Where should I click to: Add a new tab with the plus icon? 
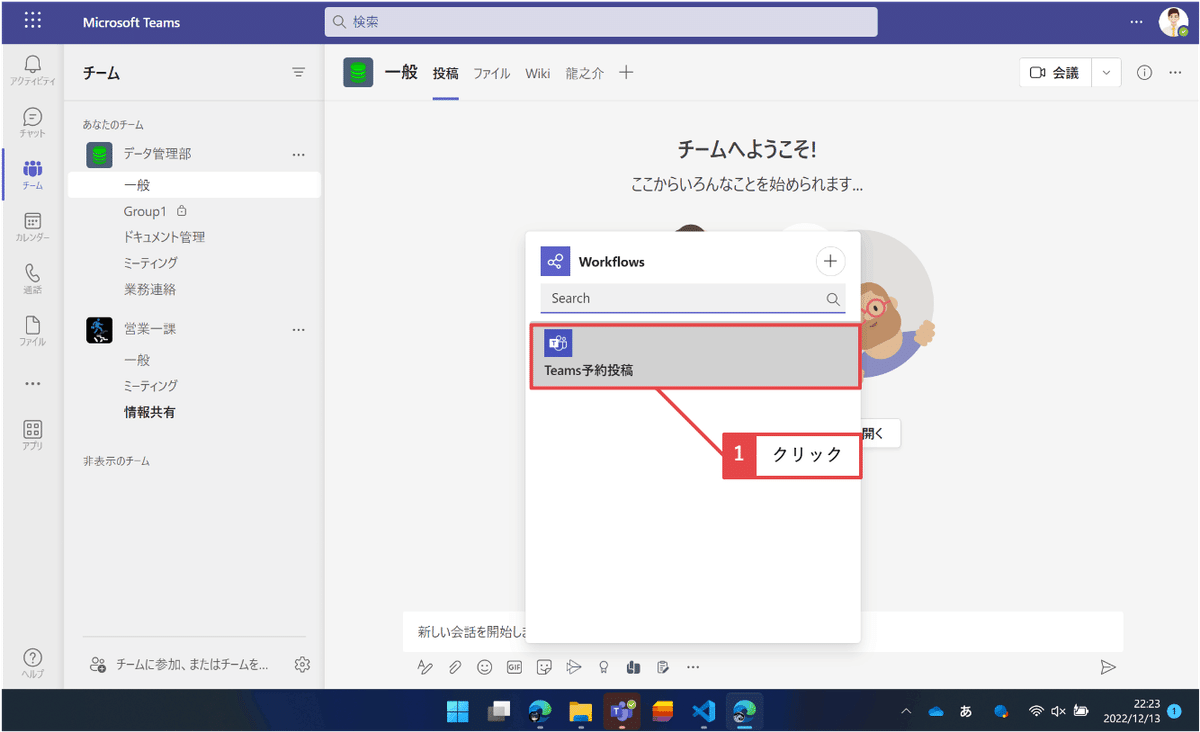point(626,73)
